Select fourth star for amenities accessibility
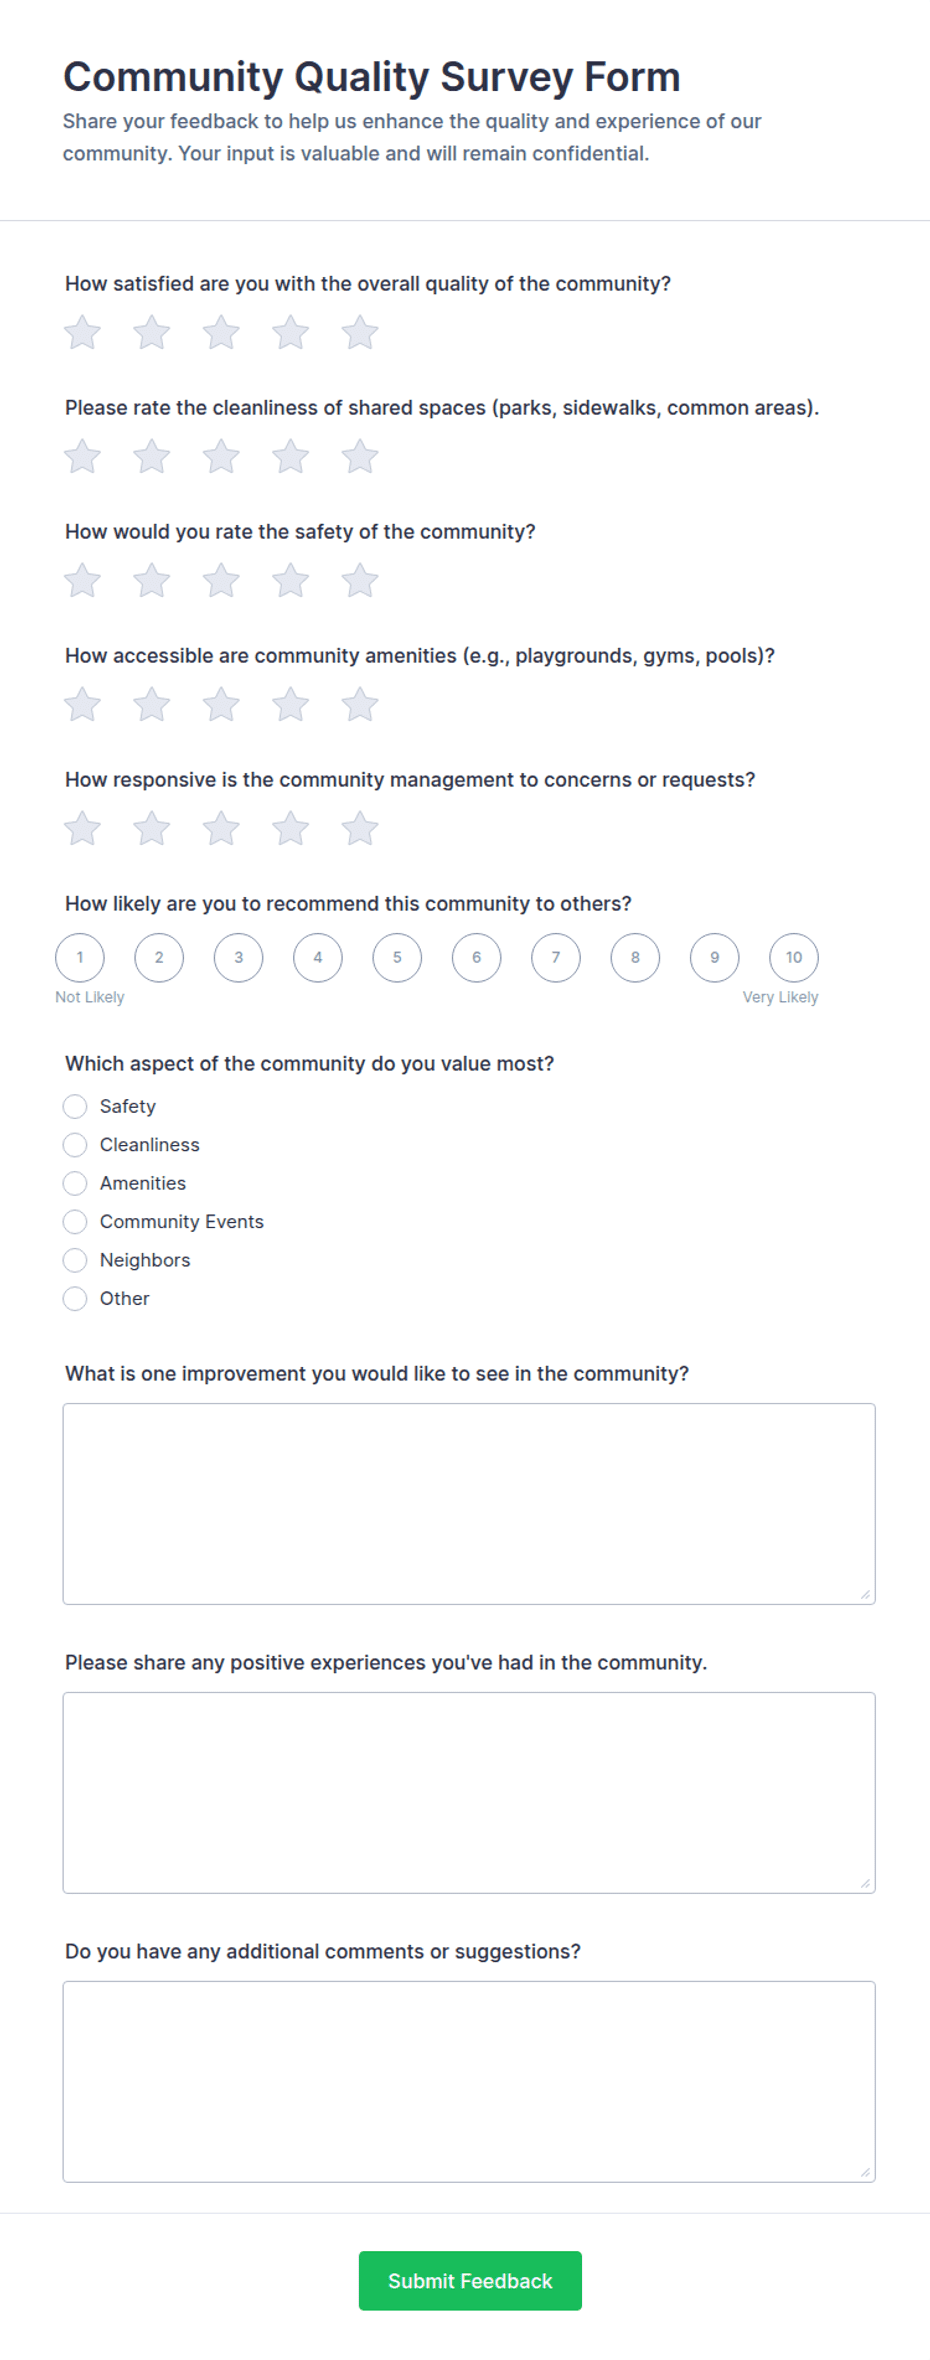This screenshot has height=2360, width=930. point(290,705)
